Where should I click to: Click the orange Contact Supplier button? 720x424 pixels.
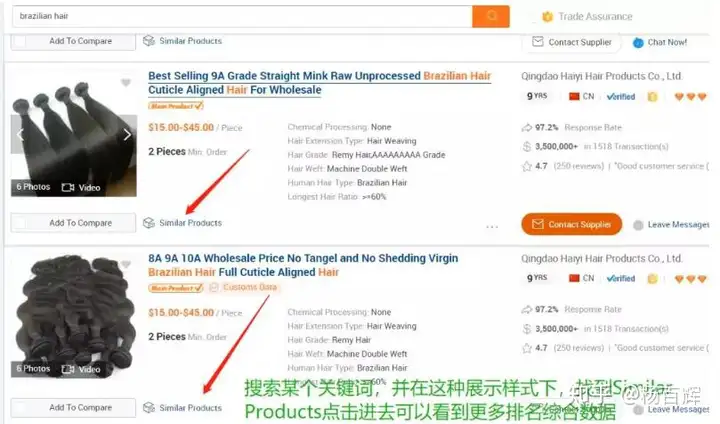point(571,224)
